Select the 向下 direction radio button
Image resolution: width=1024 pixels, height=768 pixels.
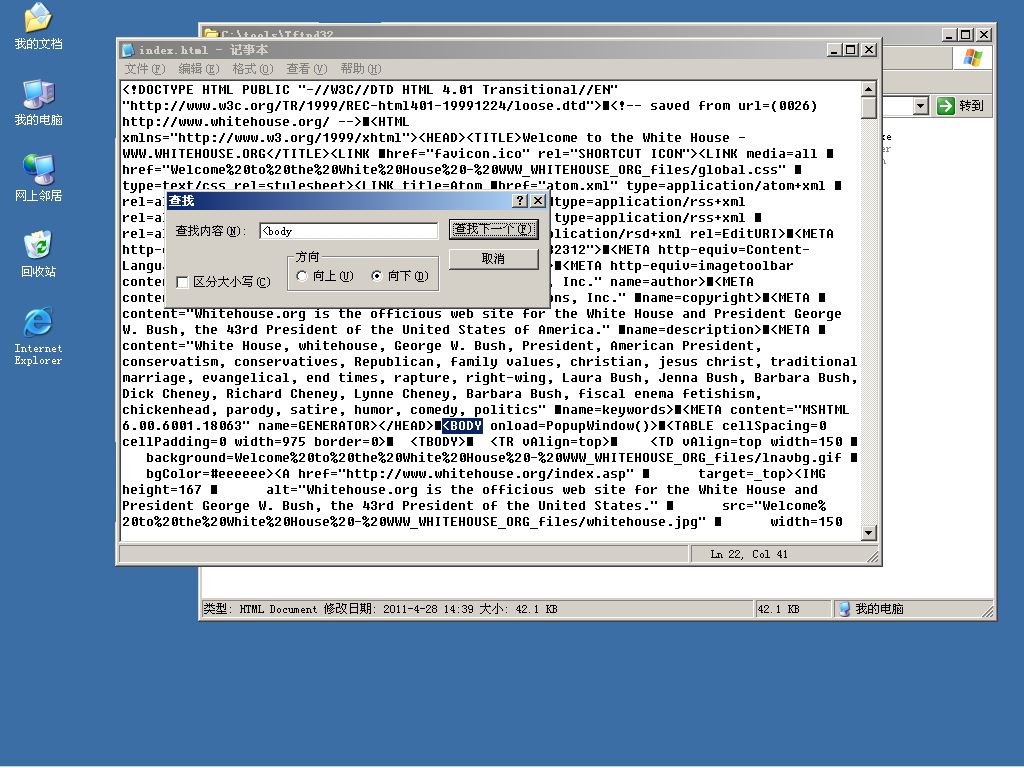[377, 276]
